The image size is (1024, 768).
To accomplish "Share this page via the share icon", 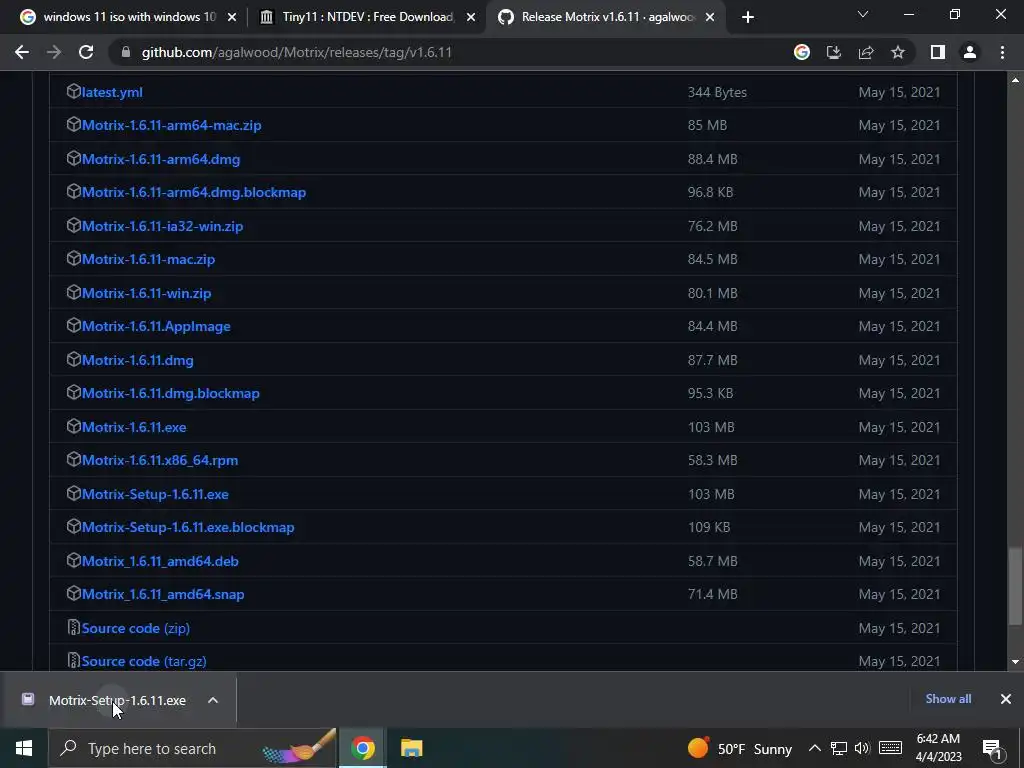I will [866, 52].
